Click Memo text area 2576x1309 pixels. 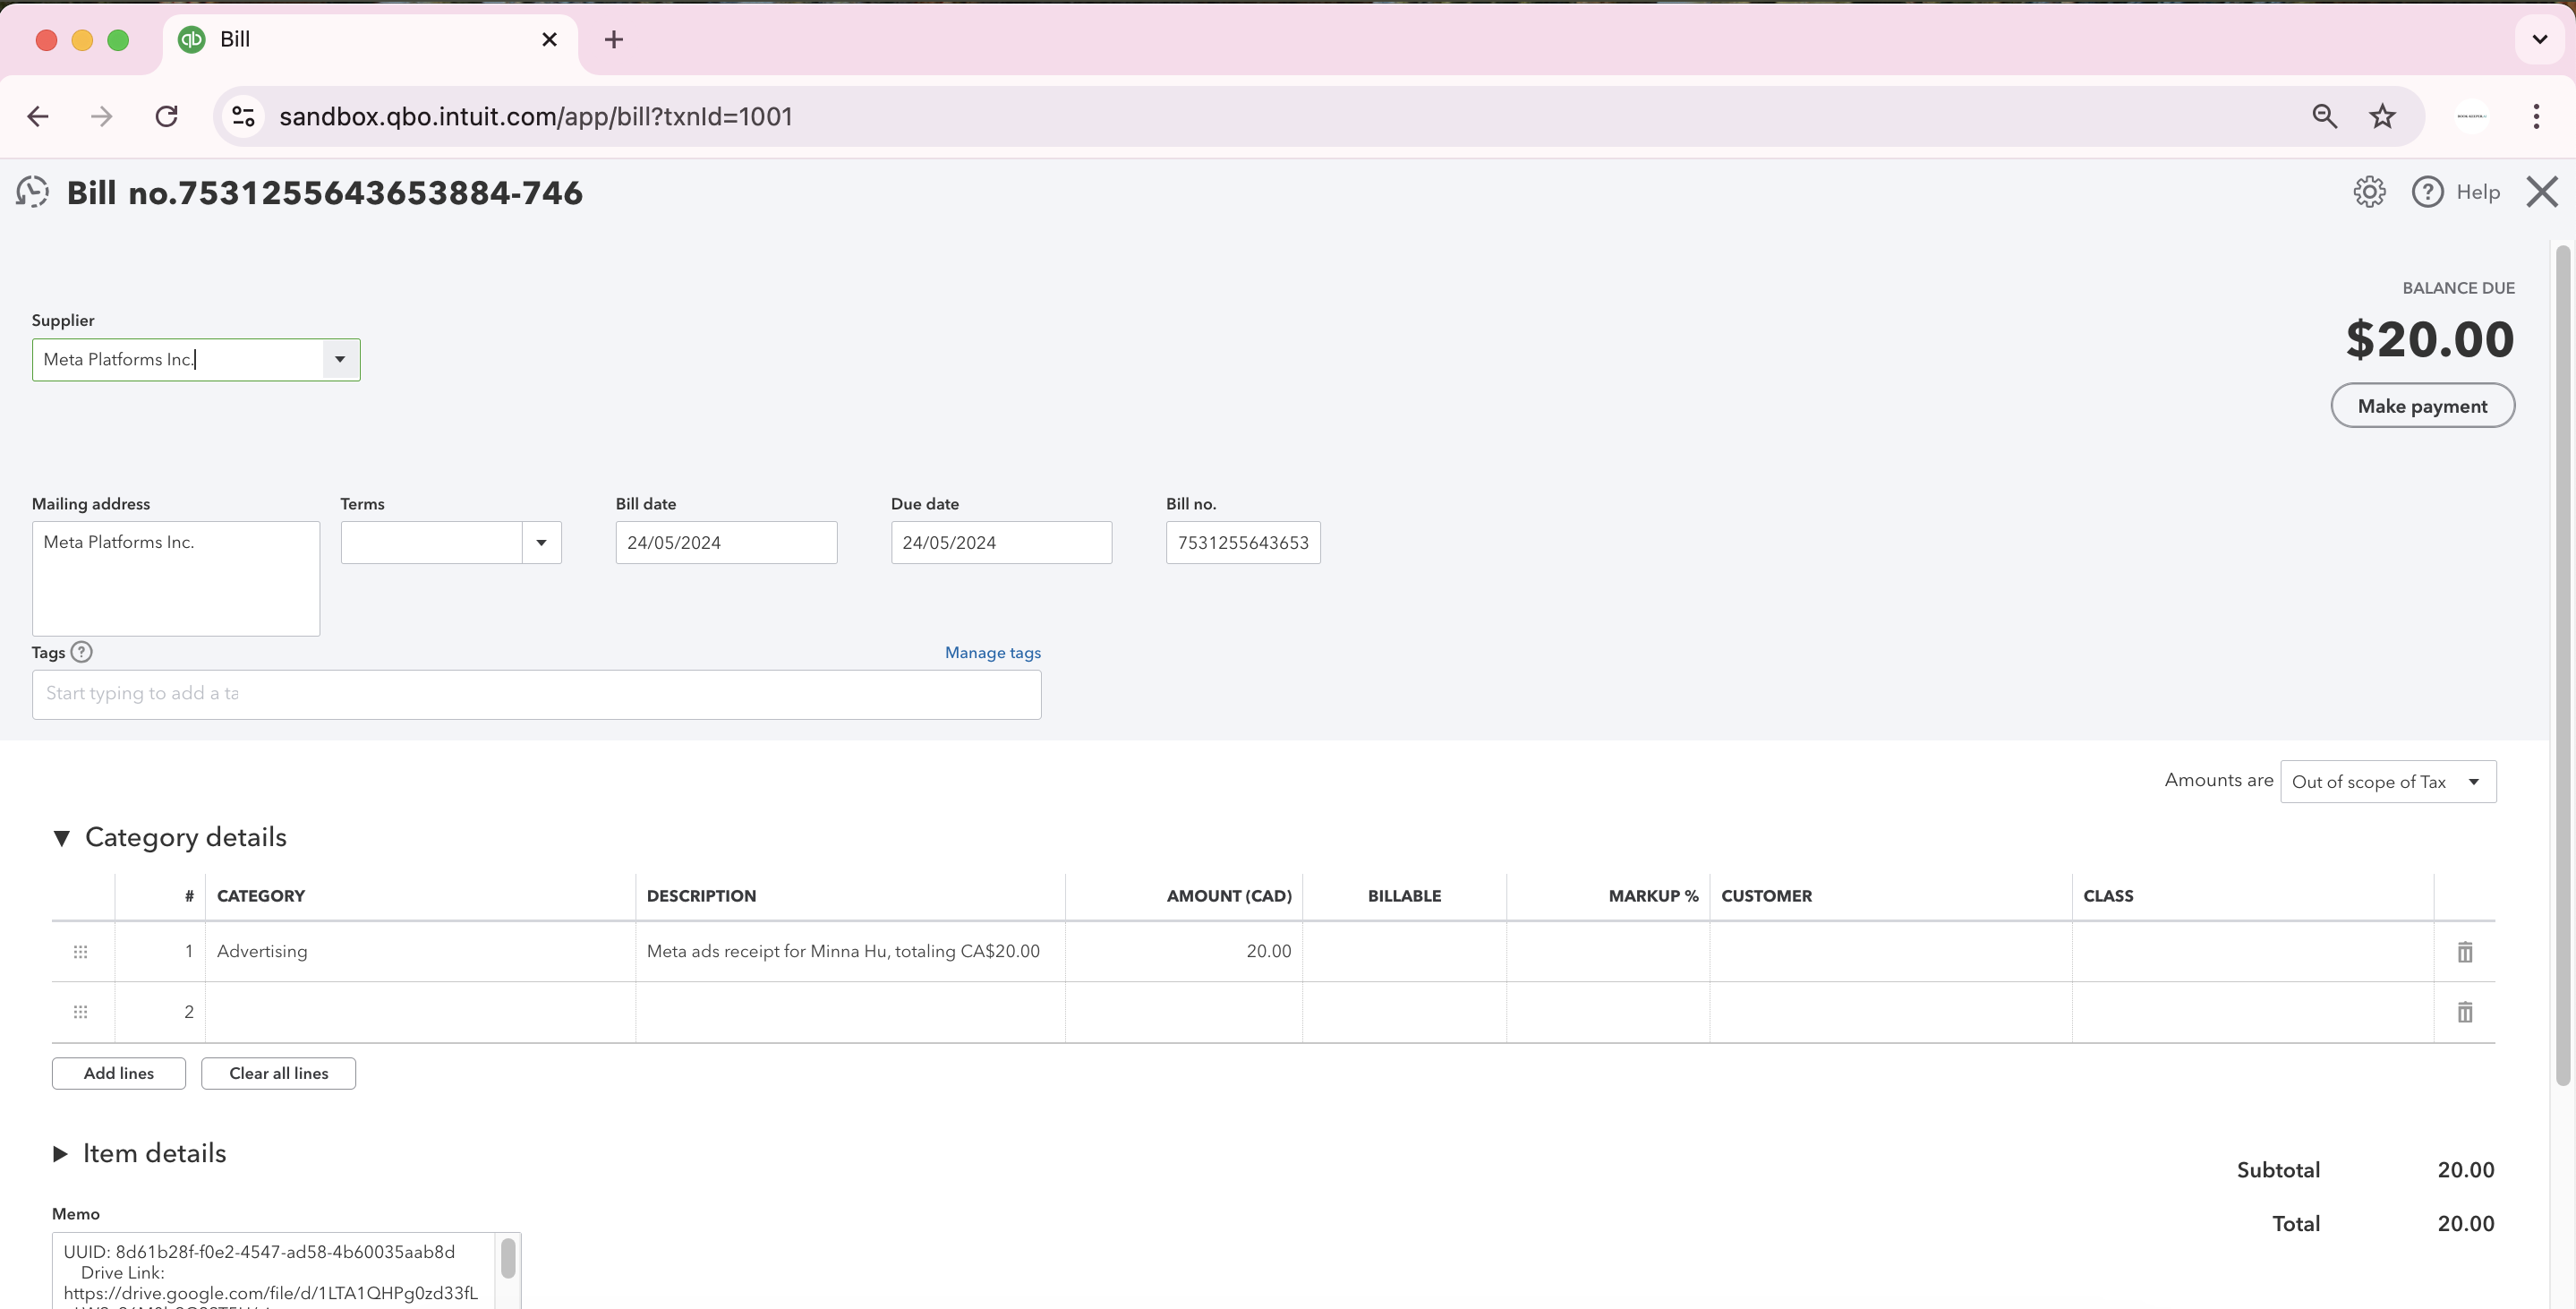(273, 1272)
